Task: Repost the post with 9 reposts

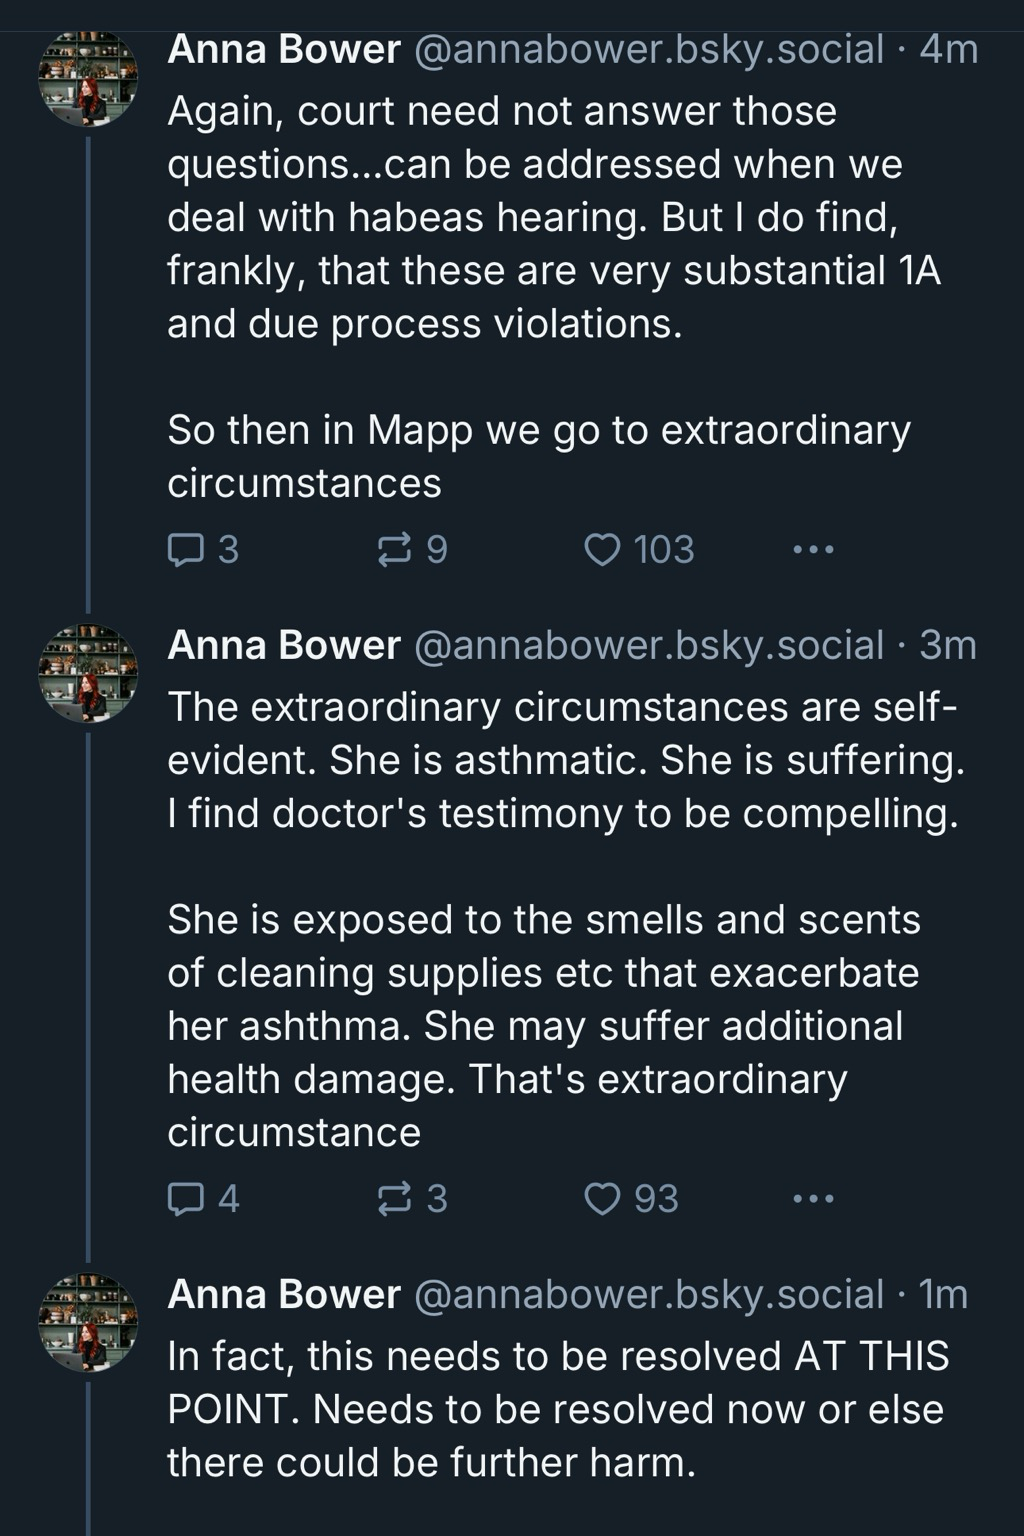Action: (x=395, y=549)
